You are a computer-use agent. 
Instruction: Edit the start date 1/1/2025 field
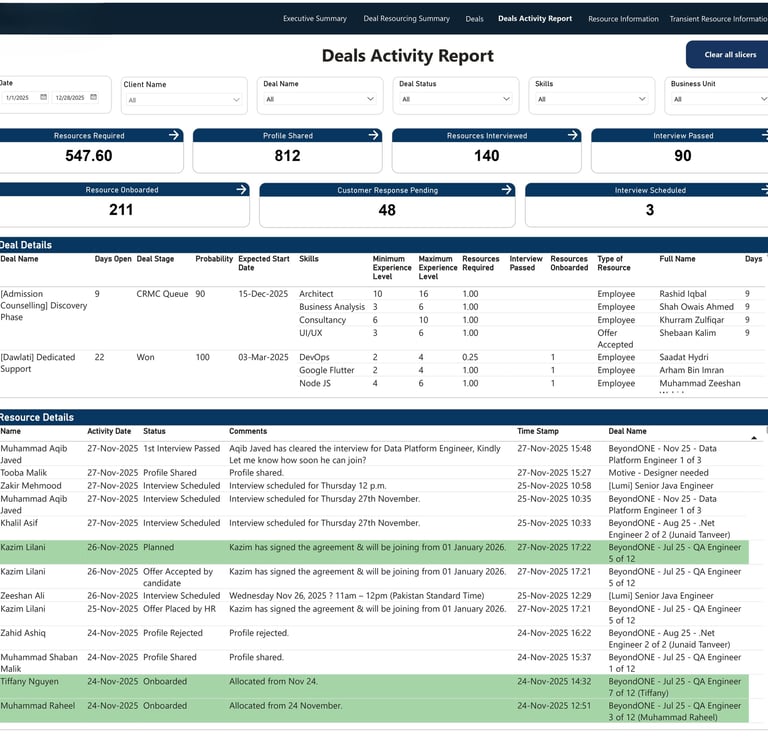[x=18, y=97]
